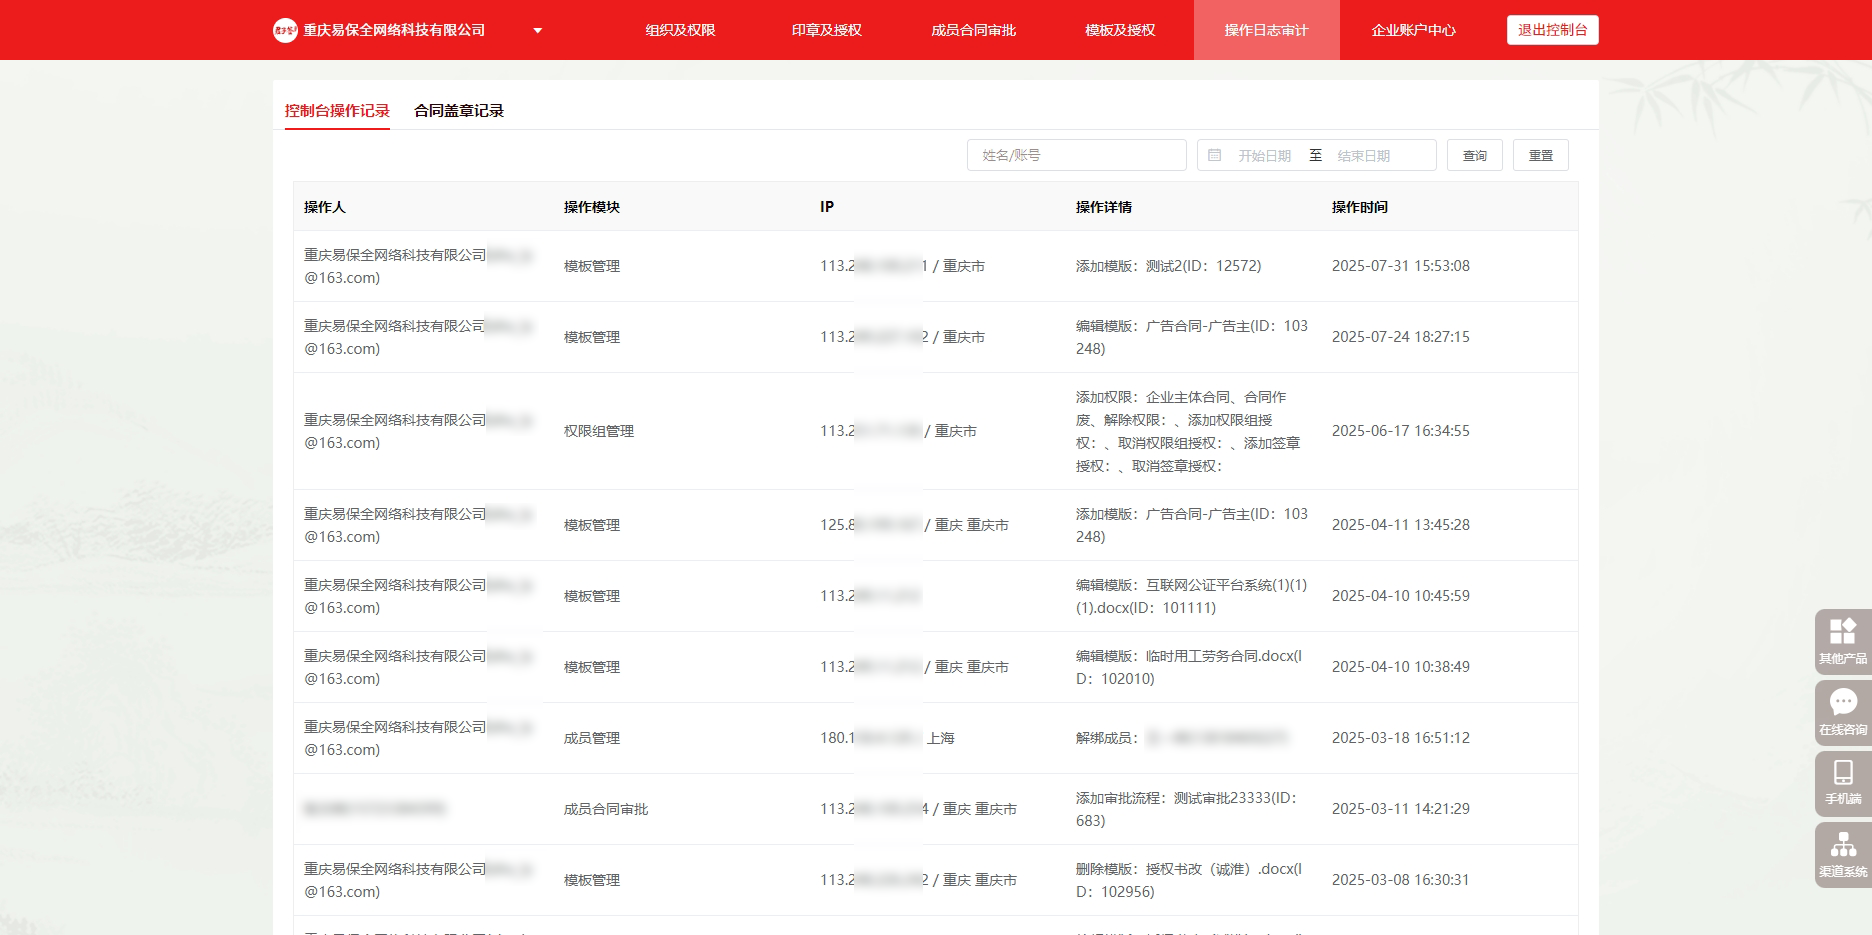Click detail 编辑模版：临时用工劳务合同.docx
The height and width of the screenshot is (935, 1872).
(1189, 667)
